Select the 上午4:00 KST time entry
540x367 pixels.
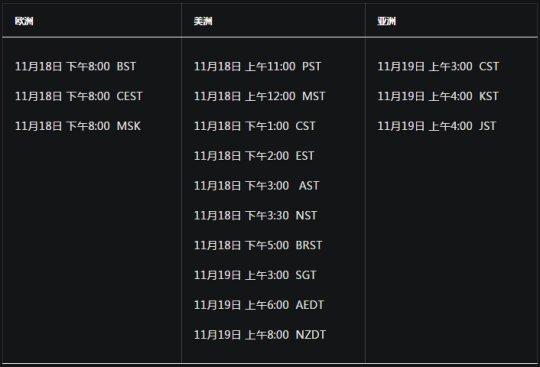[x=438, y=96]
